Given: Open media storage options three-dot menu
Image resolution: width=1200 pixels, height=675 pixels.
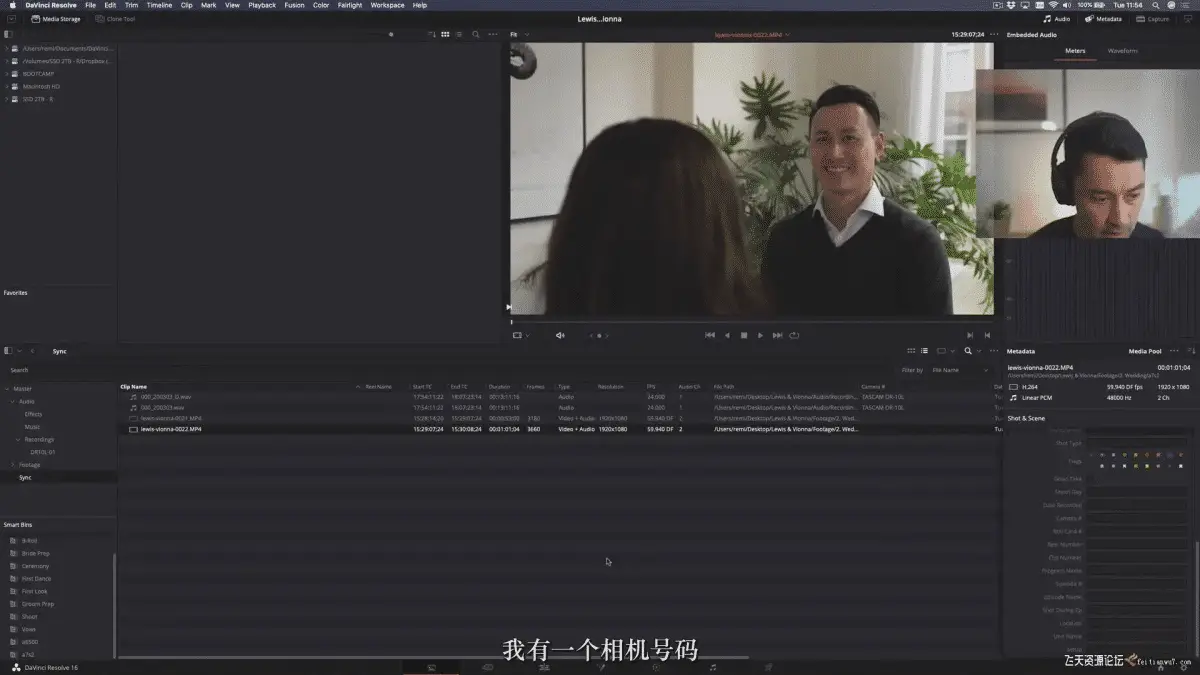Looking at the screenshot, I should pyautogui.click(x=492, y=34).
